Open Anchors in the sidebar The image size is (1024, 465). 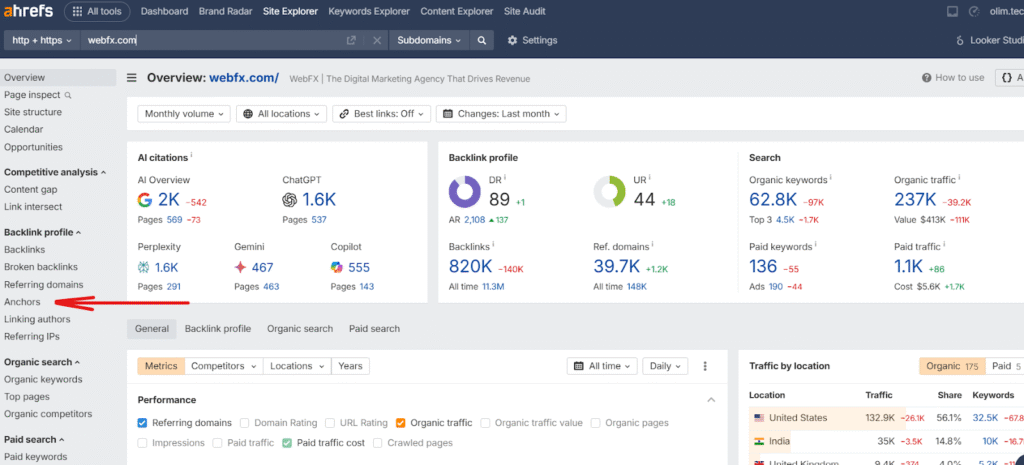point(21,301)
